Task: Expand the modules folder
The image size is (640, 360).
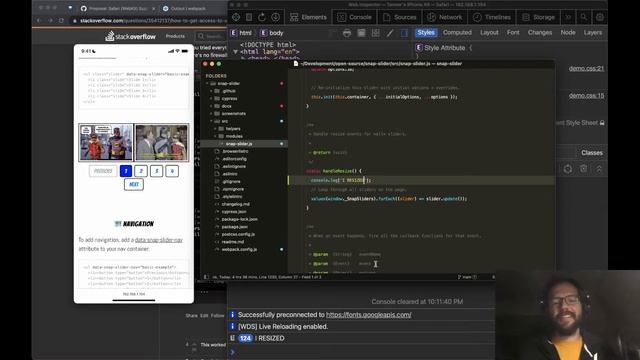Action: [x=216, y=136]
